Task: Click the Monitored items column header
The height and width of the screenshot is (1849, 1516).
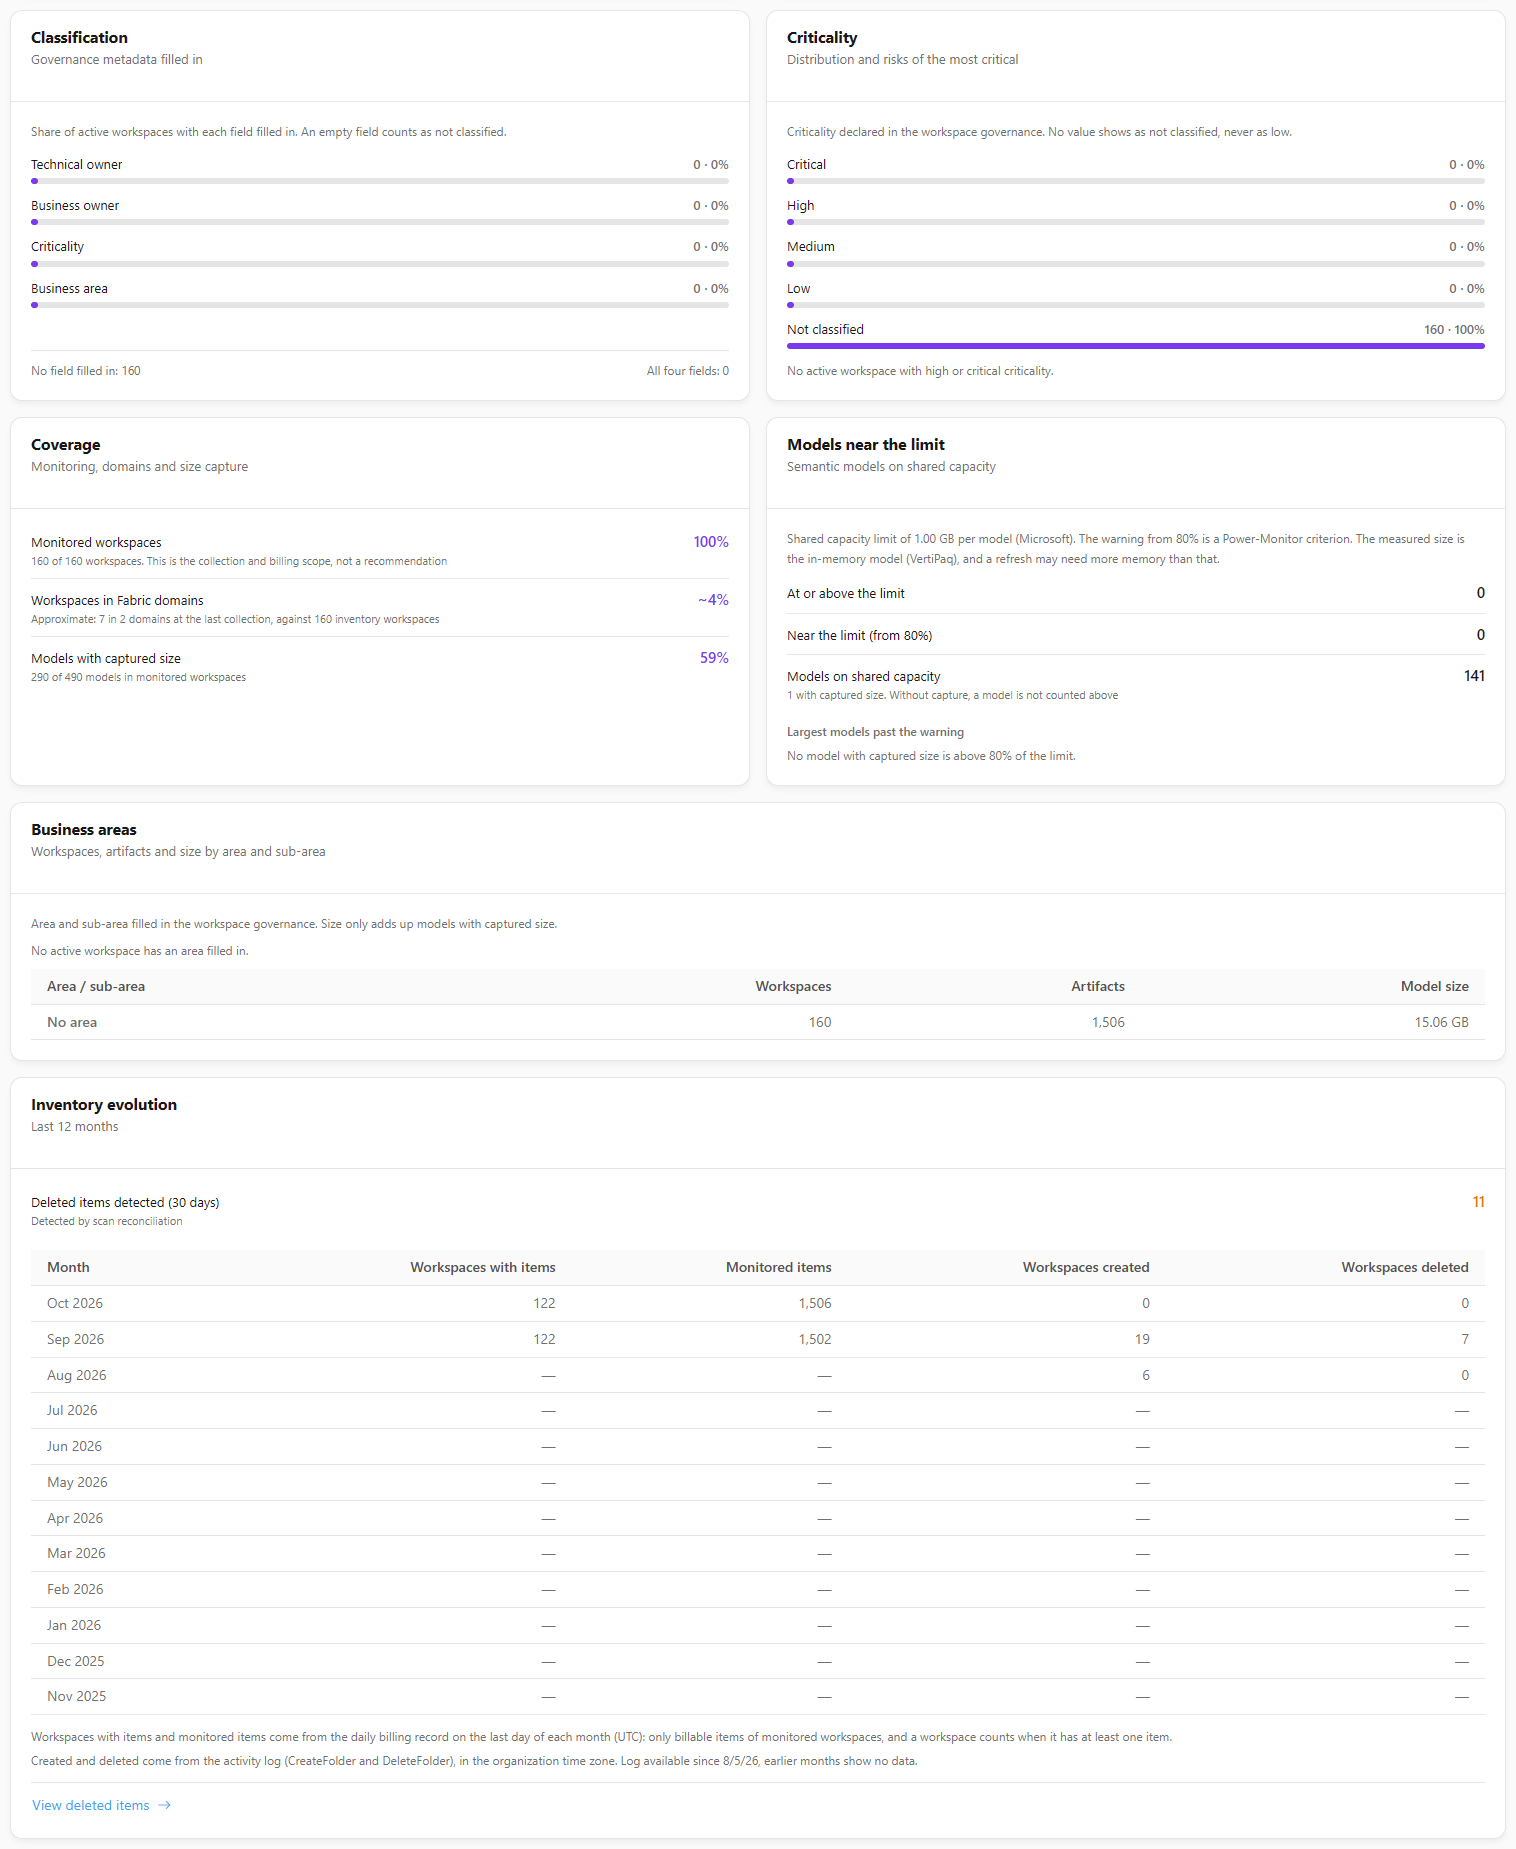Action: point(778,1267)
